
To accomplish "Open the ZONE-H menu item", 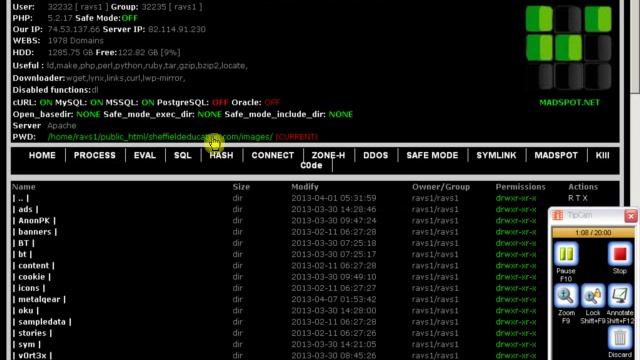I will point(328,155).
